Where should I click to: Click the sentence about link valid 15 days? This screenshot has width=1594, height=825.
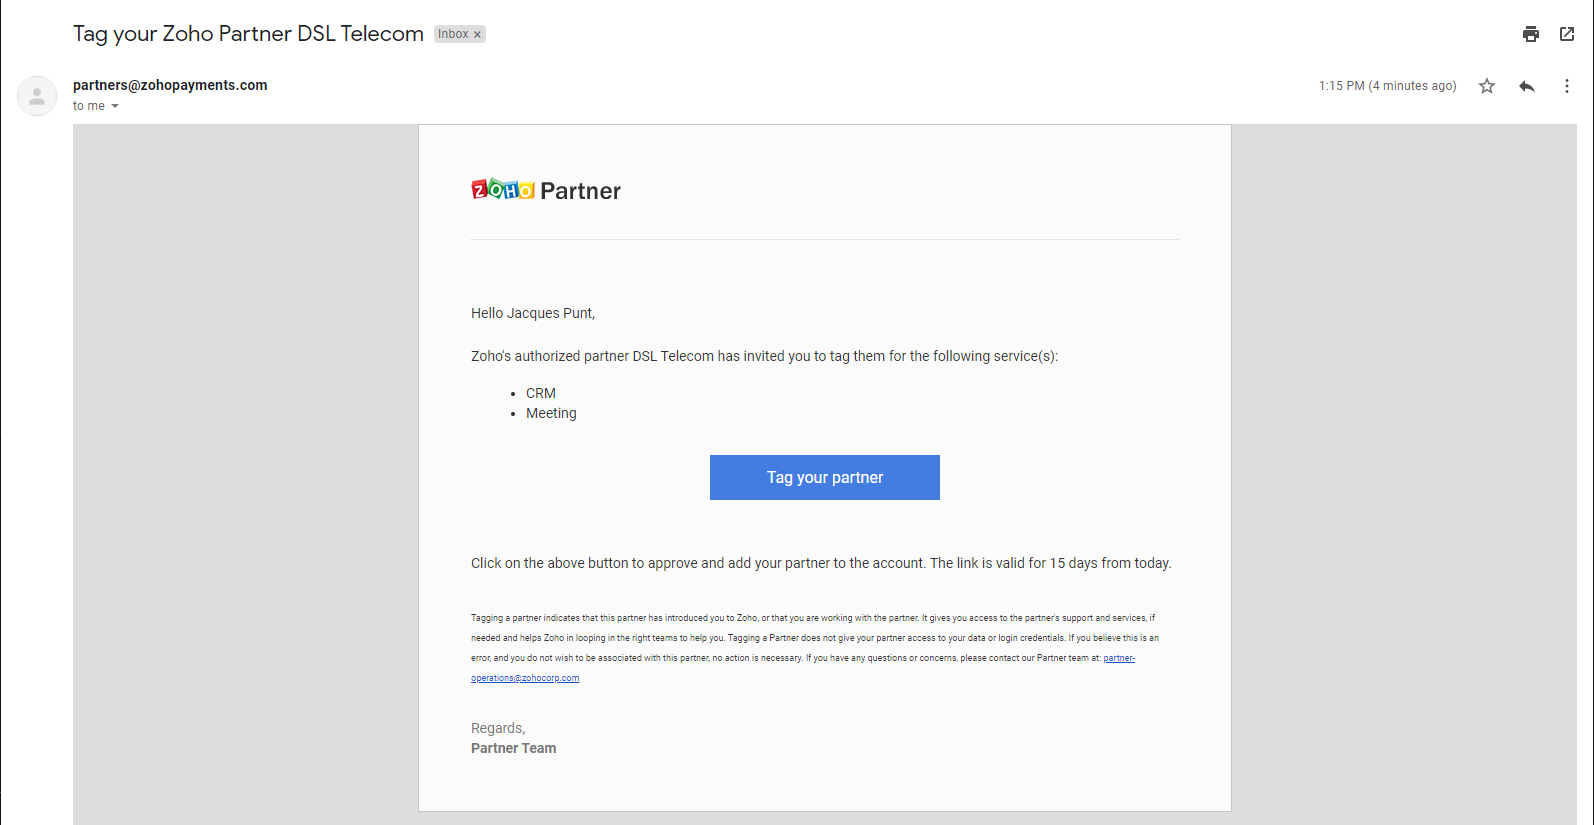click(x=1050, y=563)
